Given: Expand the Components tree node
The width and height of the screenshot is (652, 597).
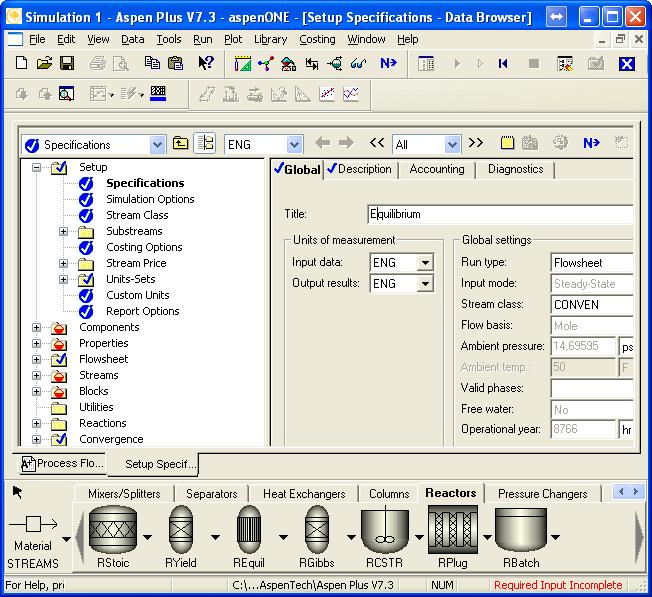Looking at the screenshot, I should pyautogui.click(x=37, y=328).
